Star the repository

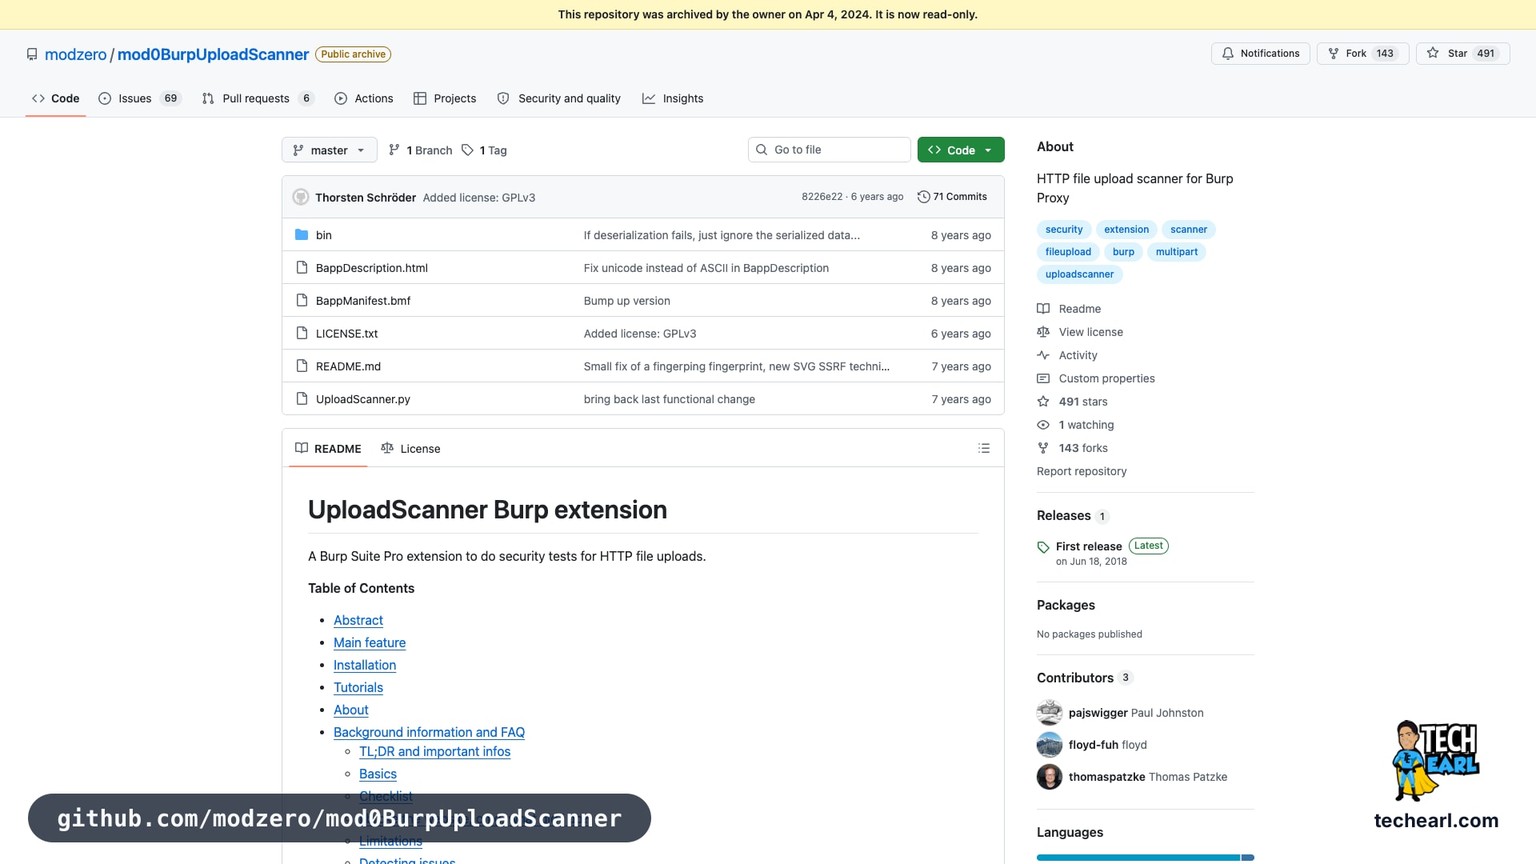coord(1462,53)
